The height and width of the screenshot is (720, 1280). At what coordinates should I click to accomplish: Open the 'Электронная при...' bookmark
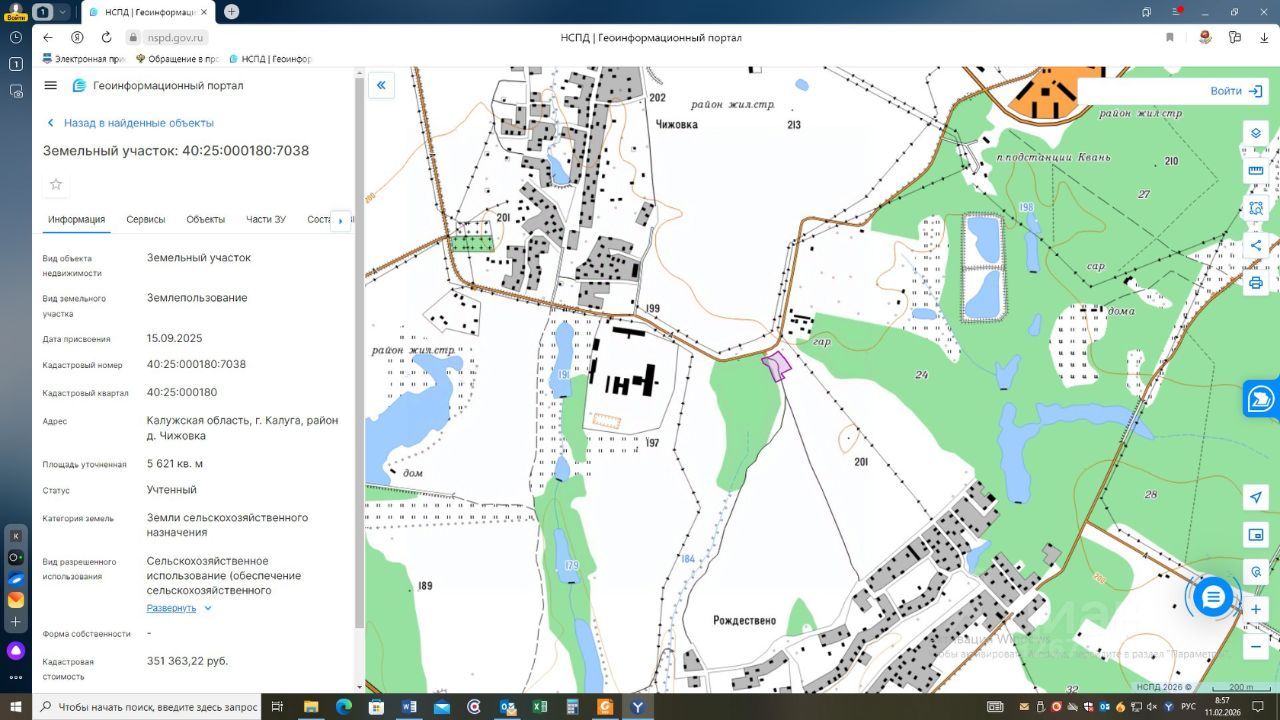pyautogui.click(x=83, y=59)
